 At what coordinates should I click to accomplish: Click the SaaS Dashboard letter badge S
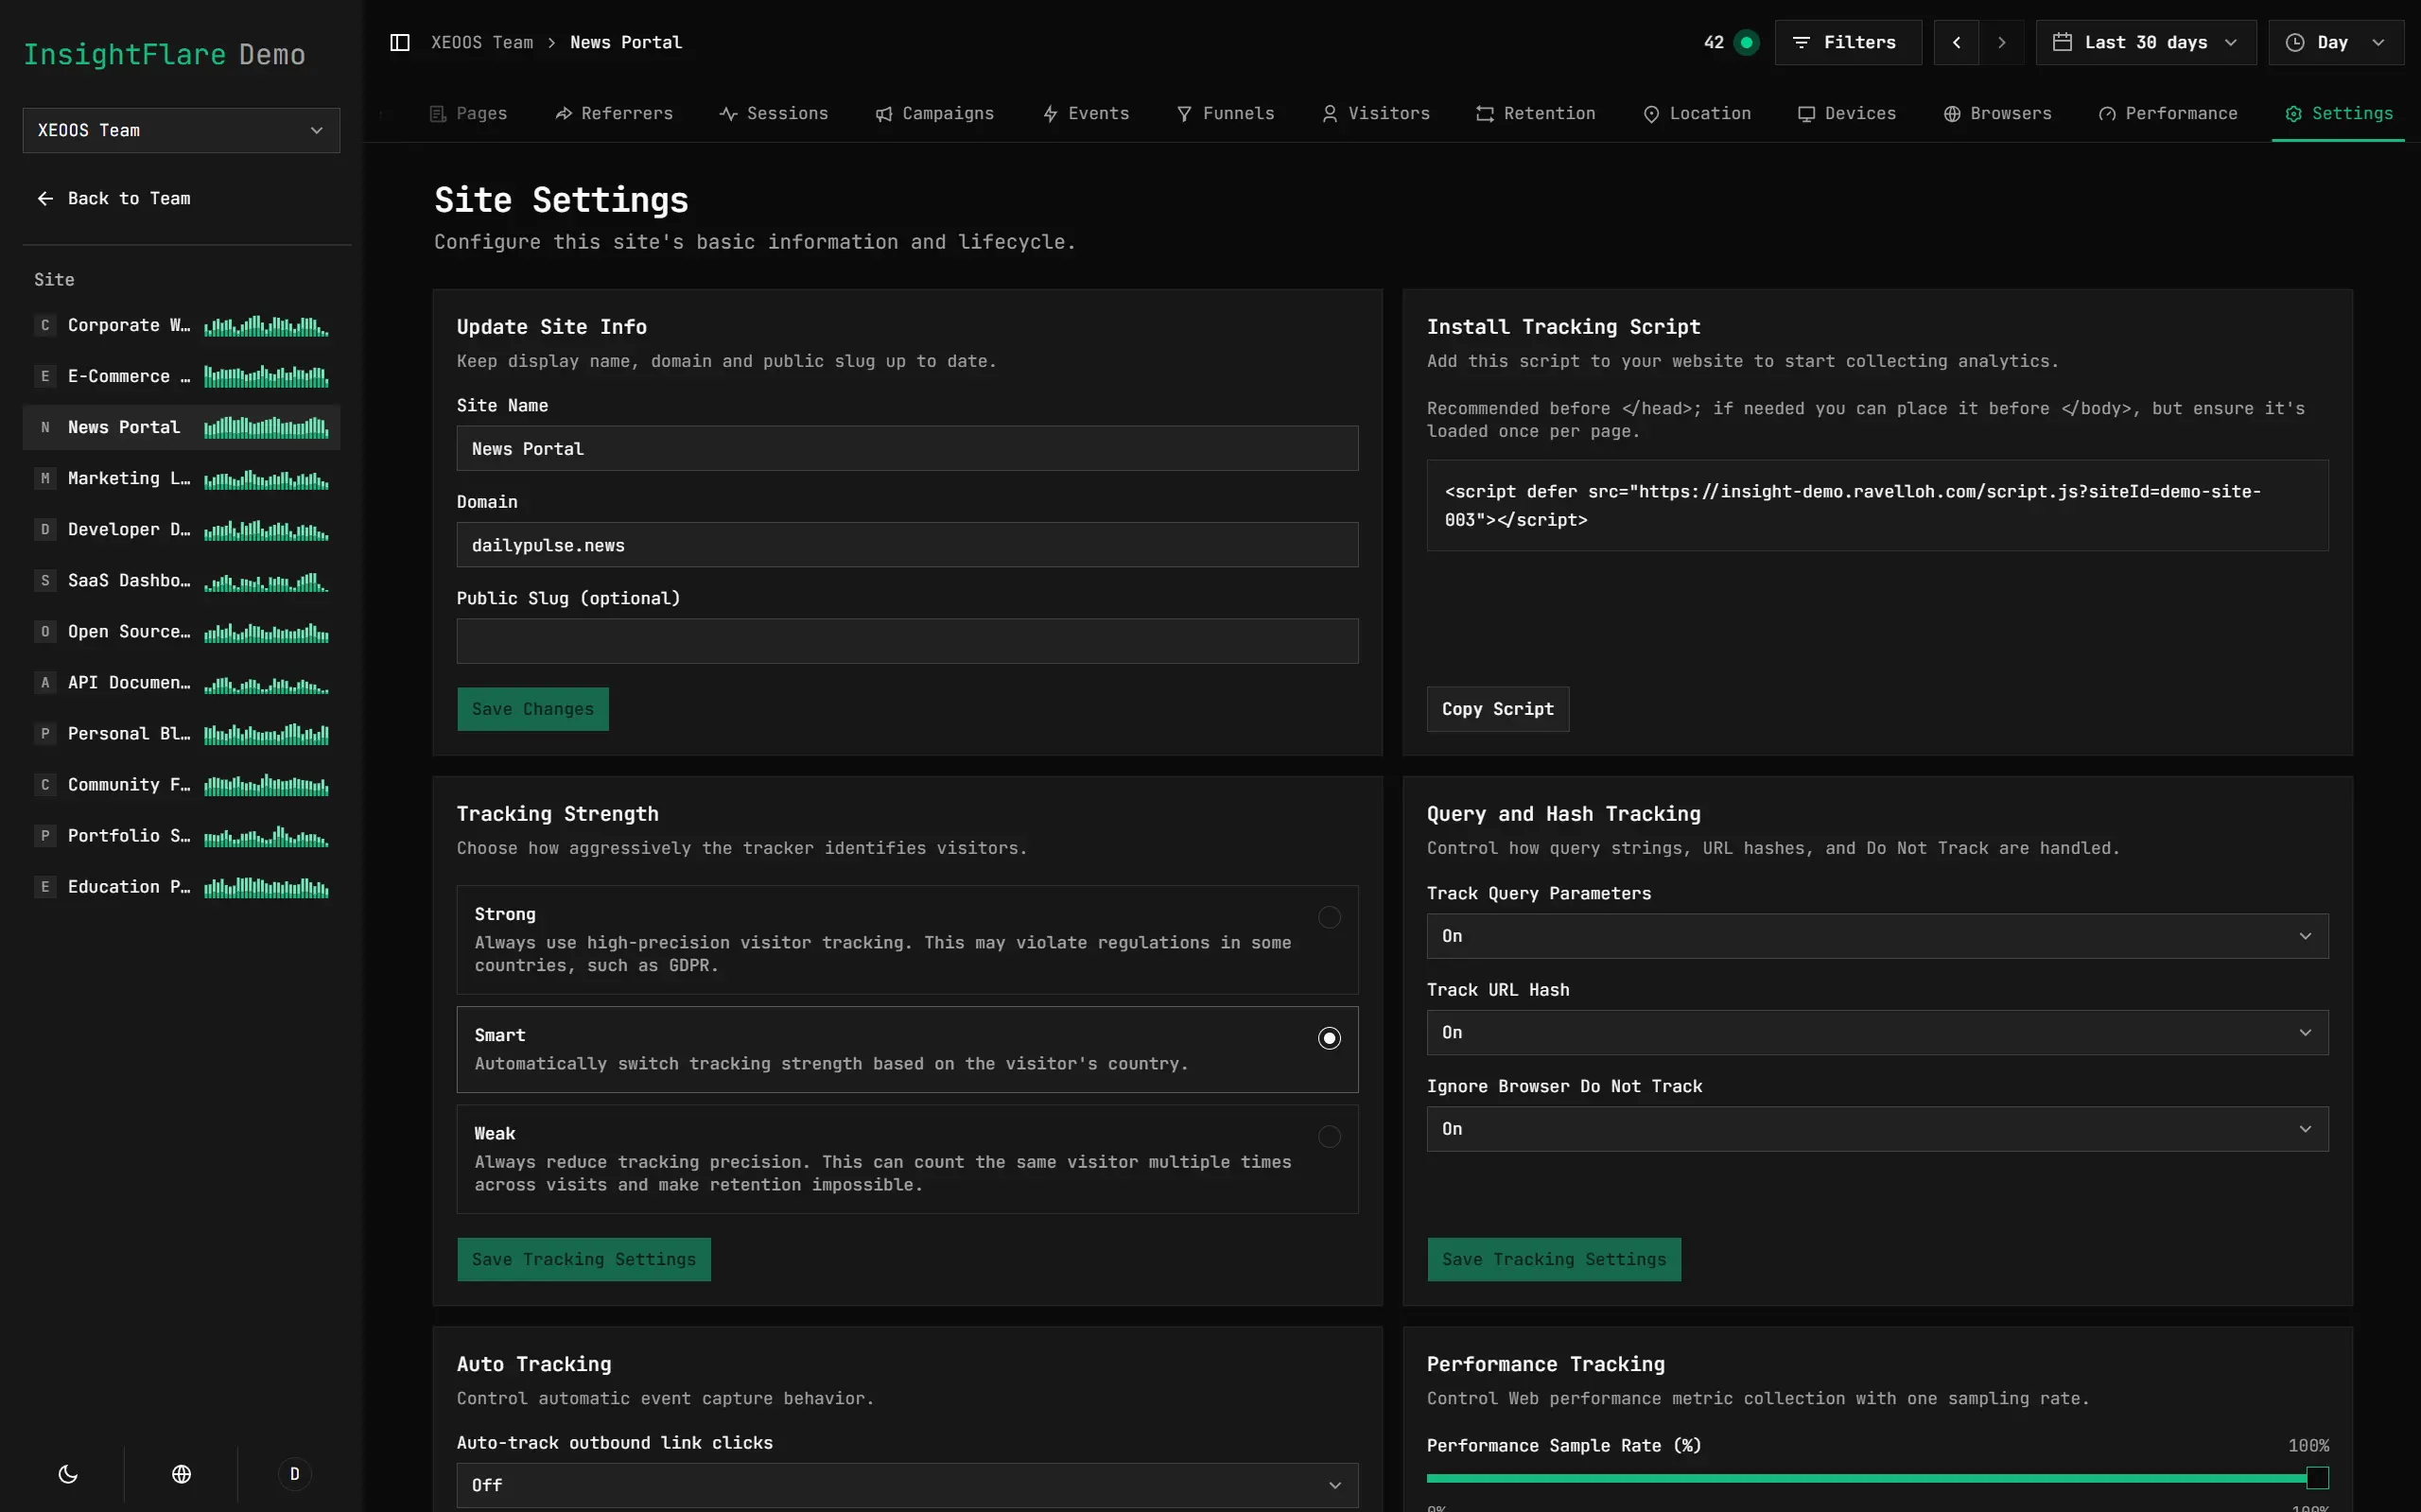pos(45,580)
